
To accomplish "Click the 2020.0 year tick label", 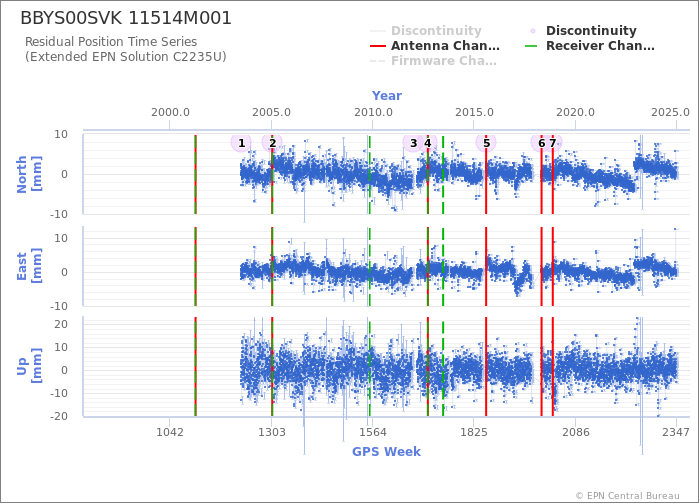I will 575,112.
